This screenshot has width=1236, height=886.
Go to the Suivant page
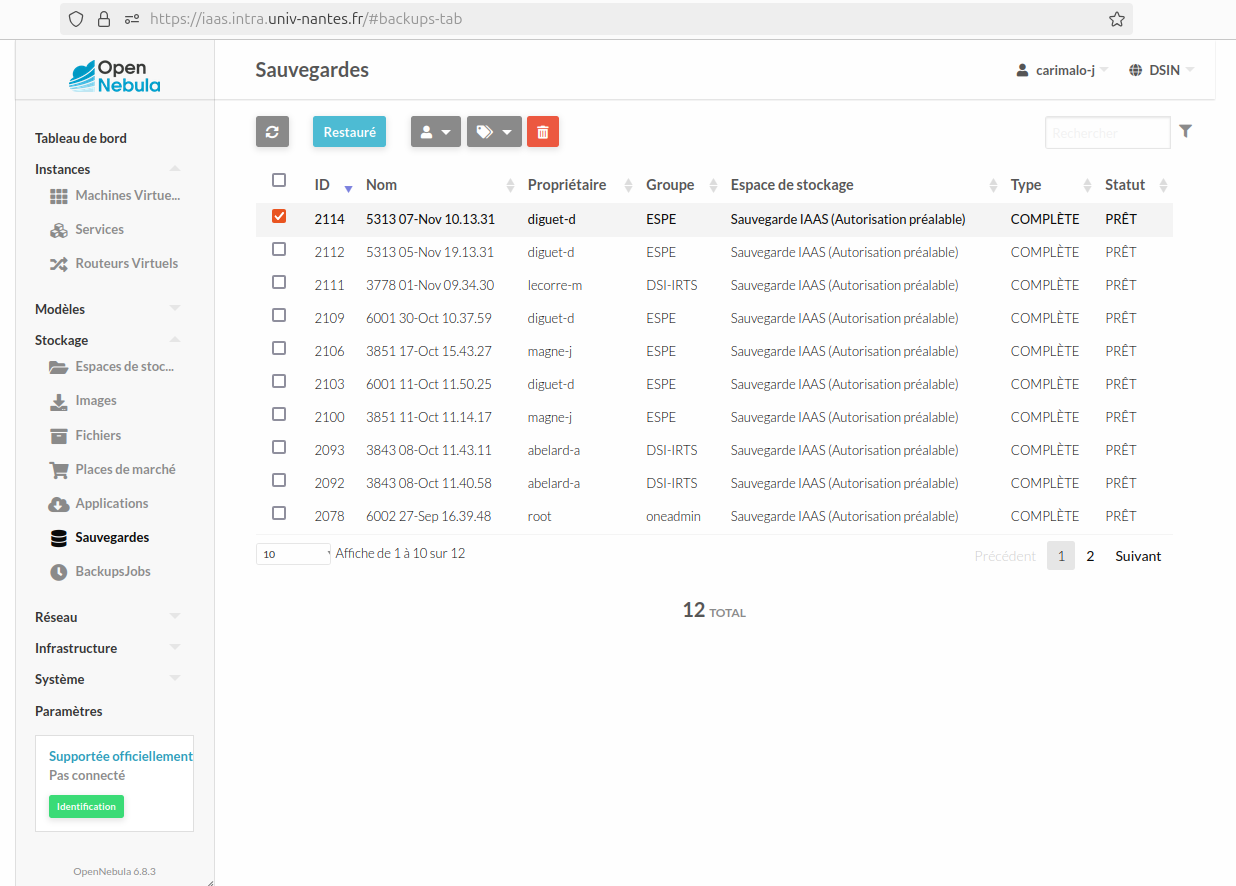(x=1138, y=556)
